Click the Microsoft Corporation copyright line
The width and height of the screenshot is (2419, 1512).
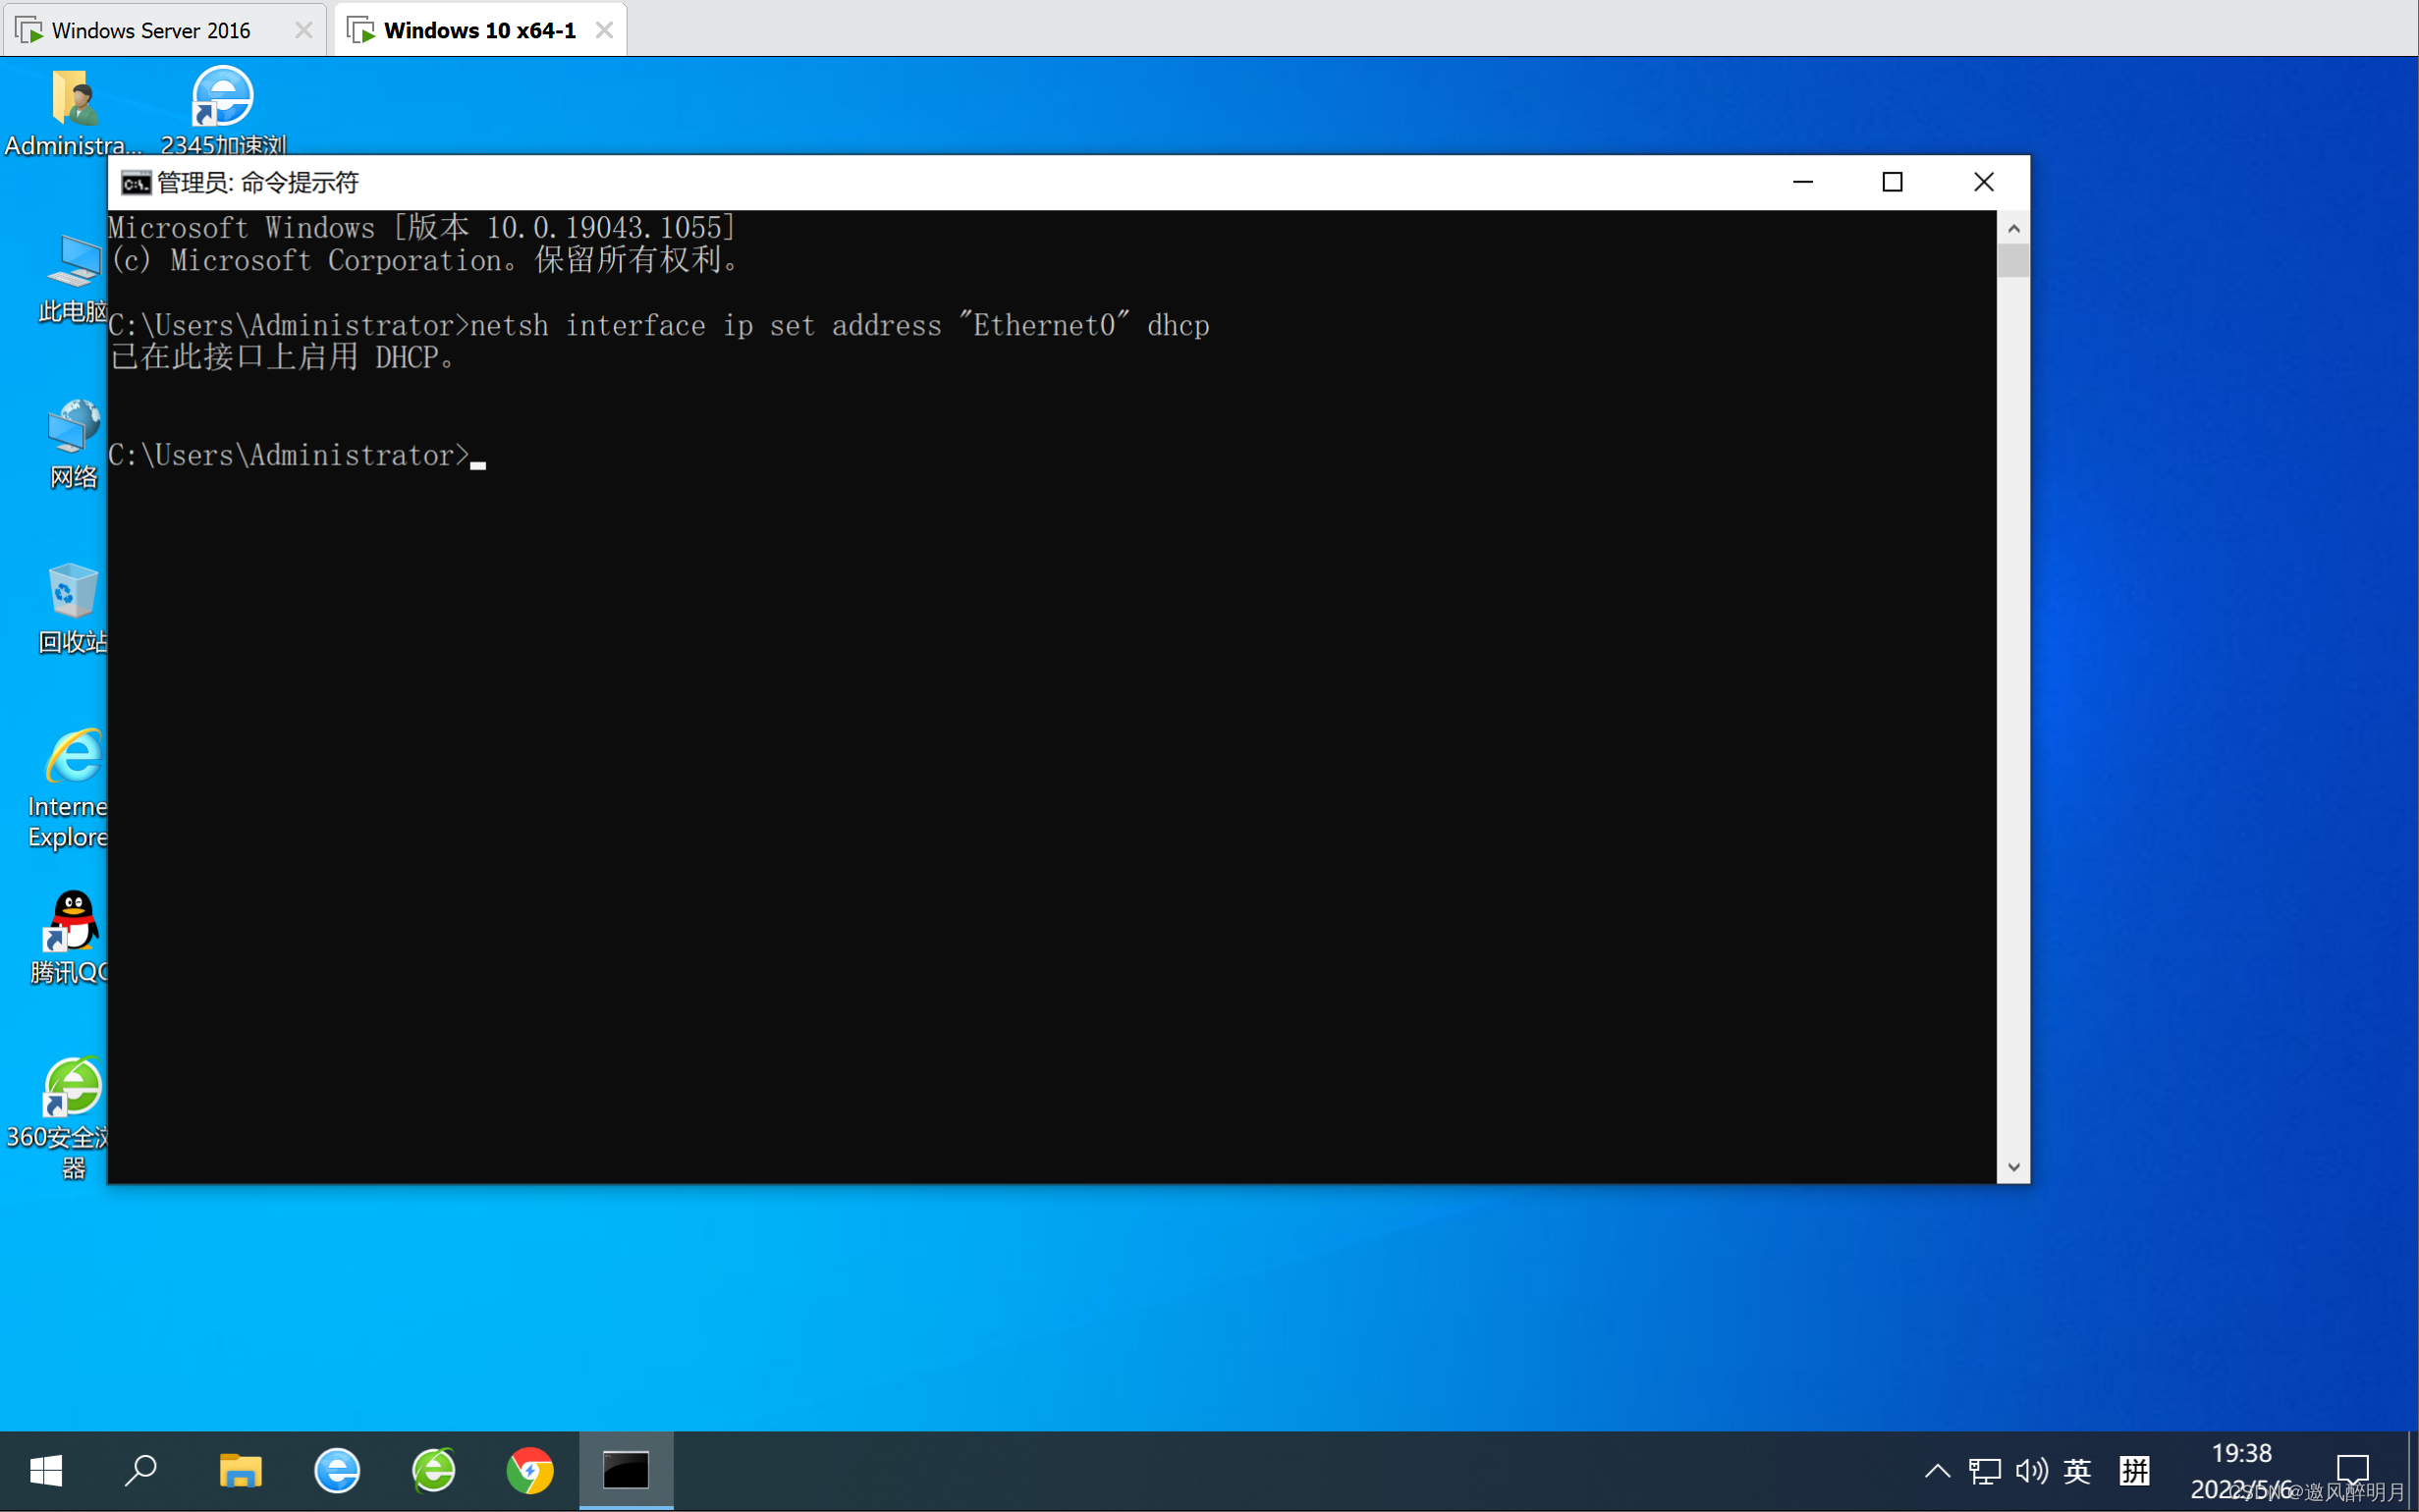tap(426, 261)
